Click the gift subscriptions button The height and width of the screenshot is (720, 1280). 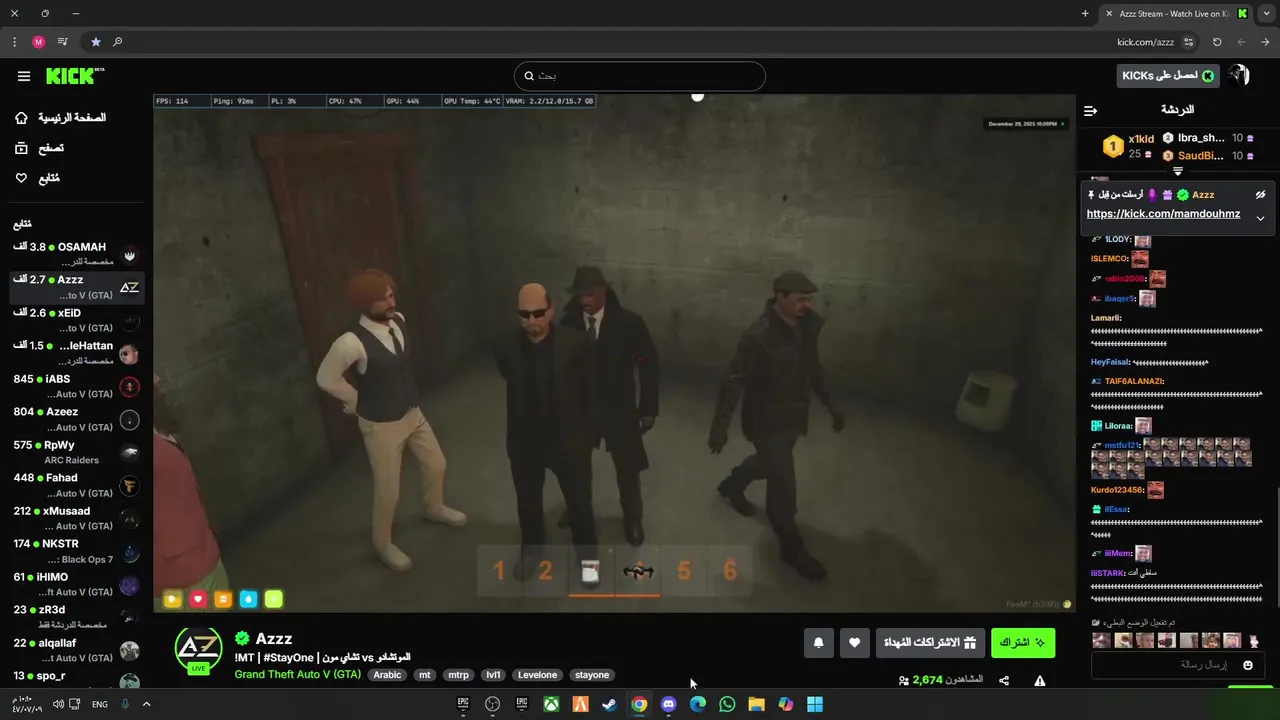pos(930,643)
